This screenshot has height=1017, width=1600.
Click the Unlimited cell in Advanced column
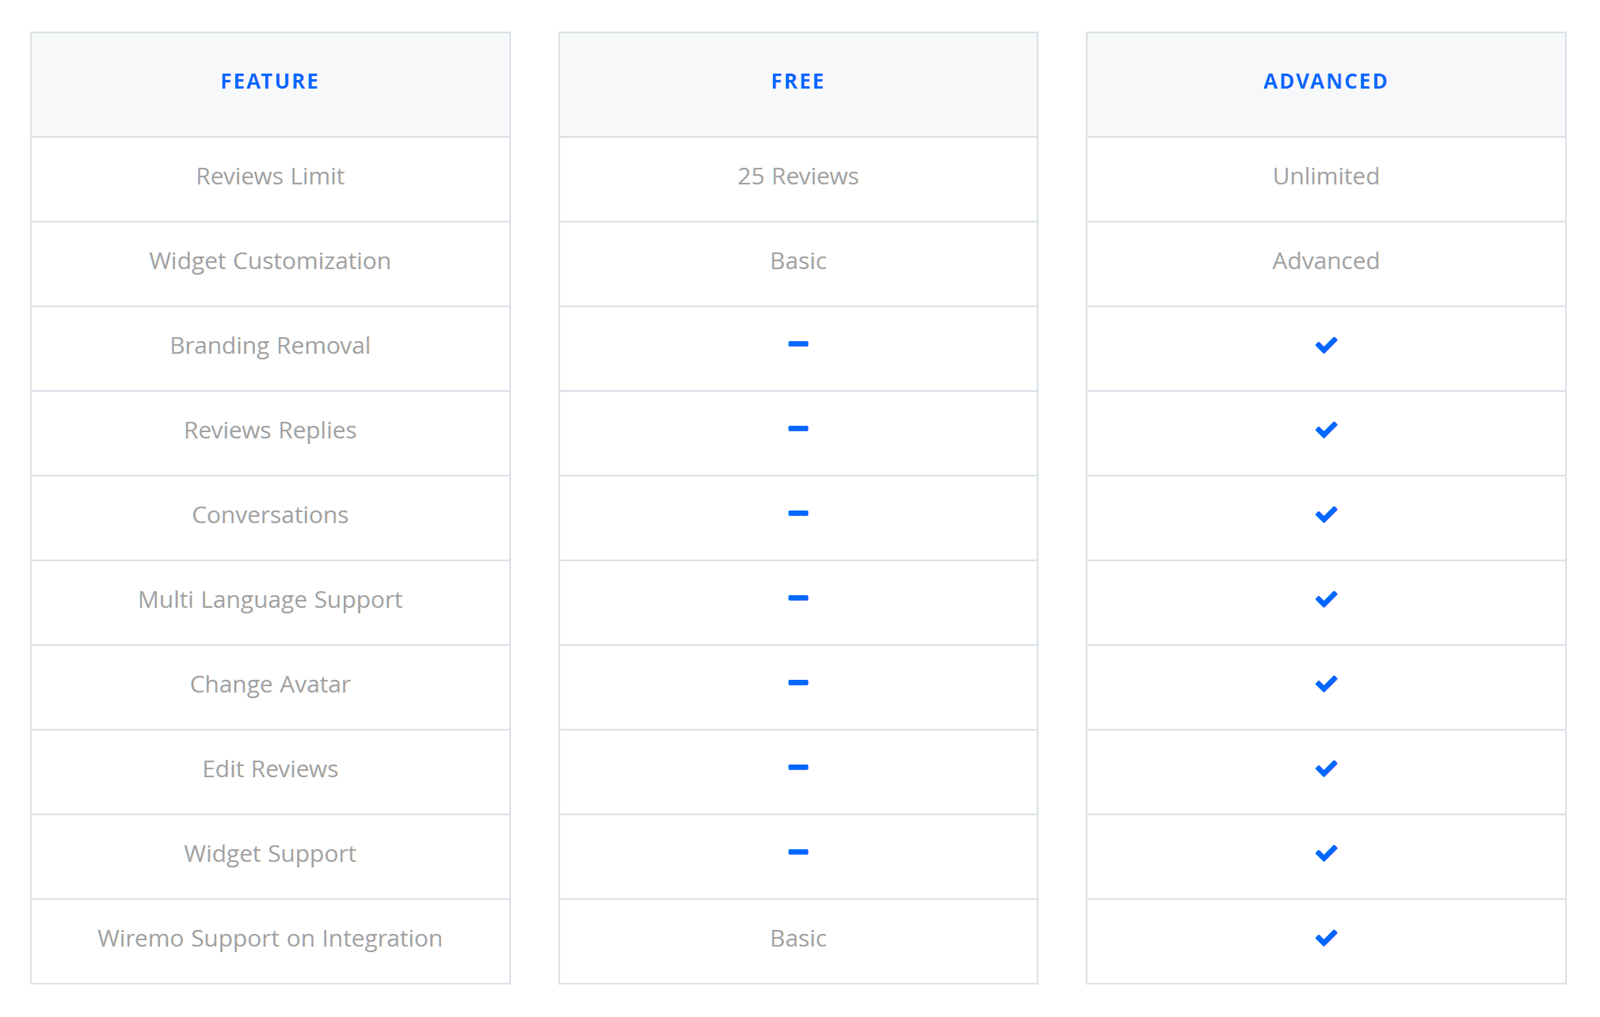click(x=1325, y=176)
